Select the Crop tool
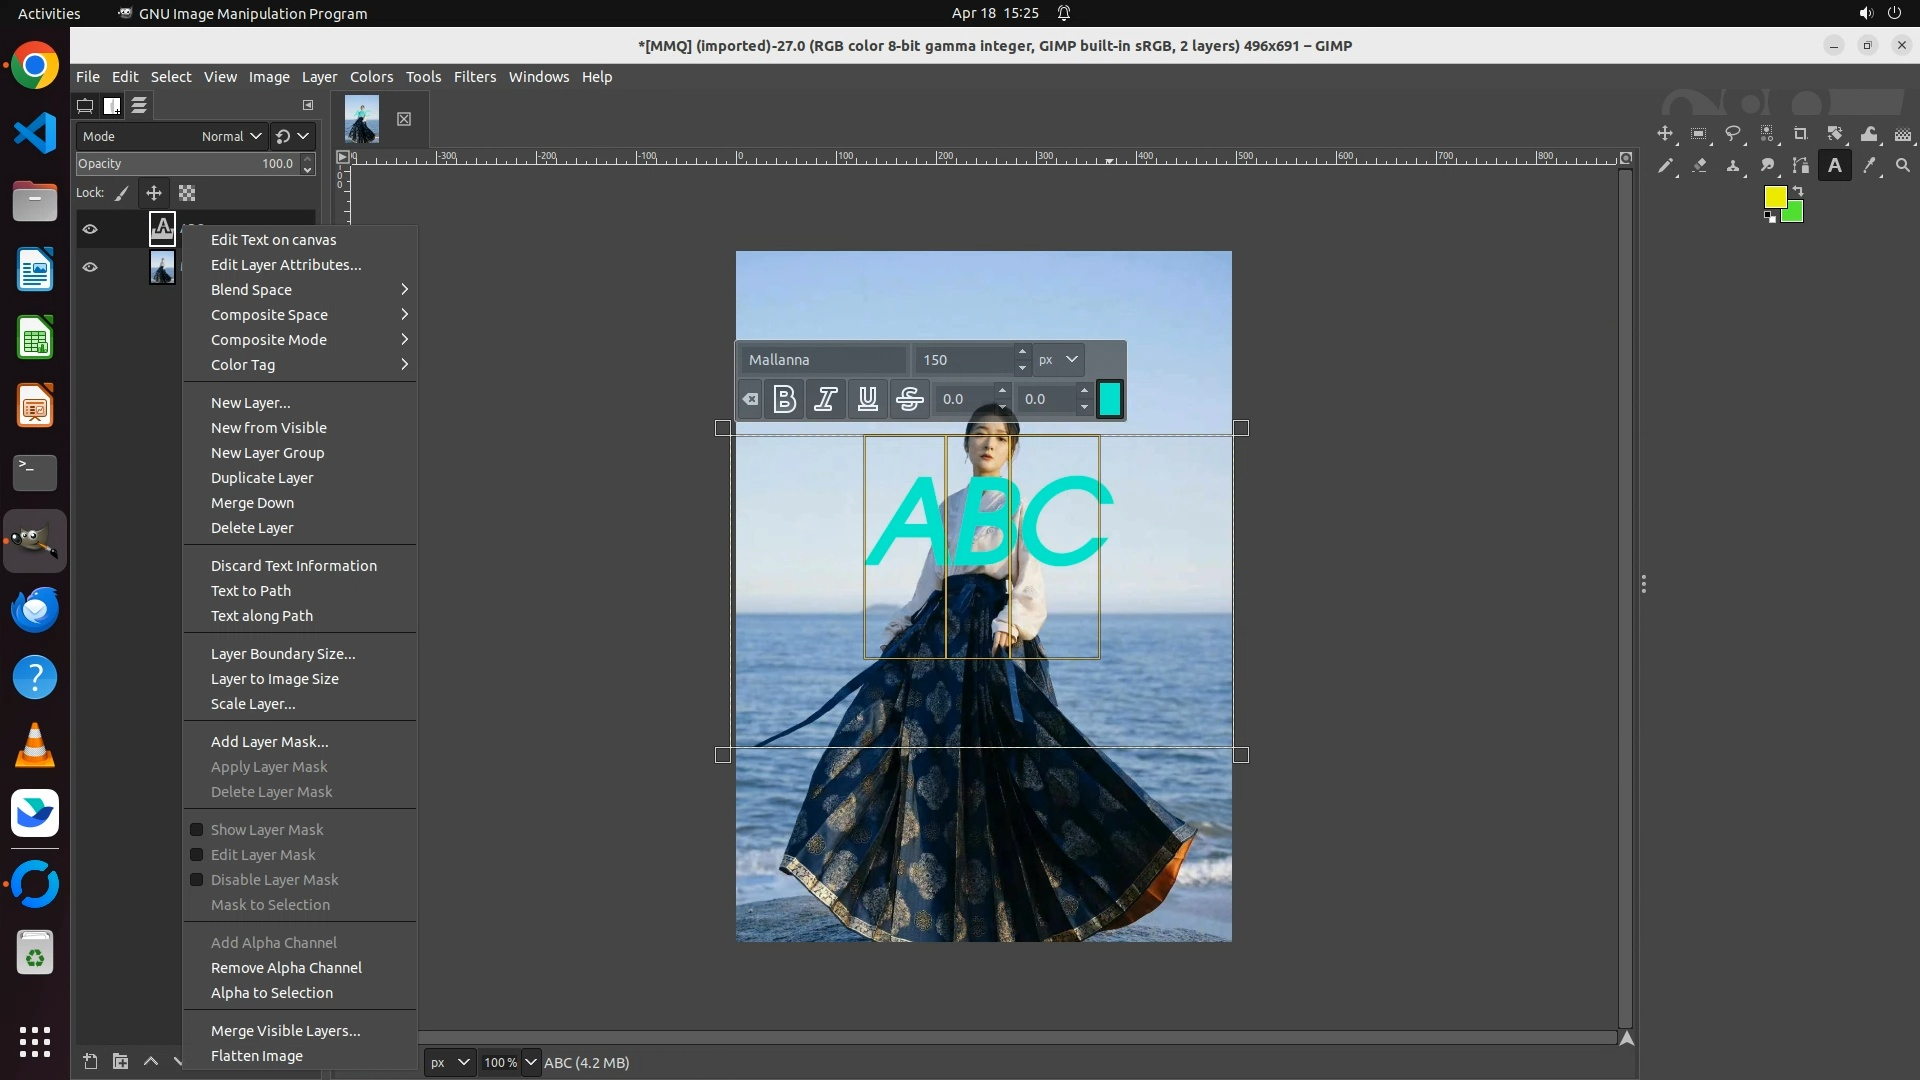Screen dimensions: 1920x1080 [1801, 134]
